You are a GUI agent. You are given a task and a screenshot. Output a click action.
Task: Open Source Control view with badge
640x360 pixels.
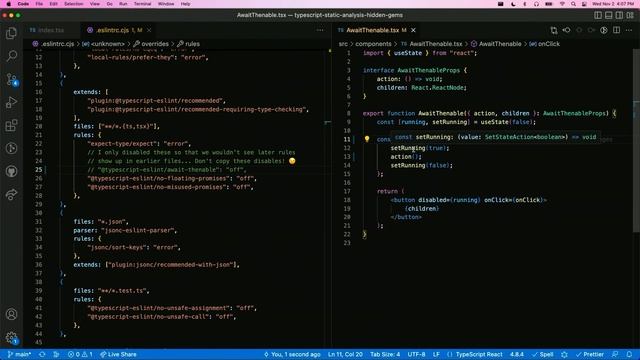(x=11, y=79)
